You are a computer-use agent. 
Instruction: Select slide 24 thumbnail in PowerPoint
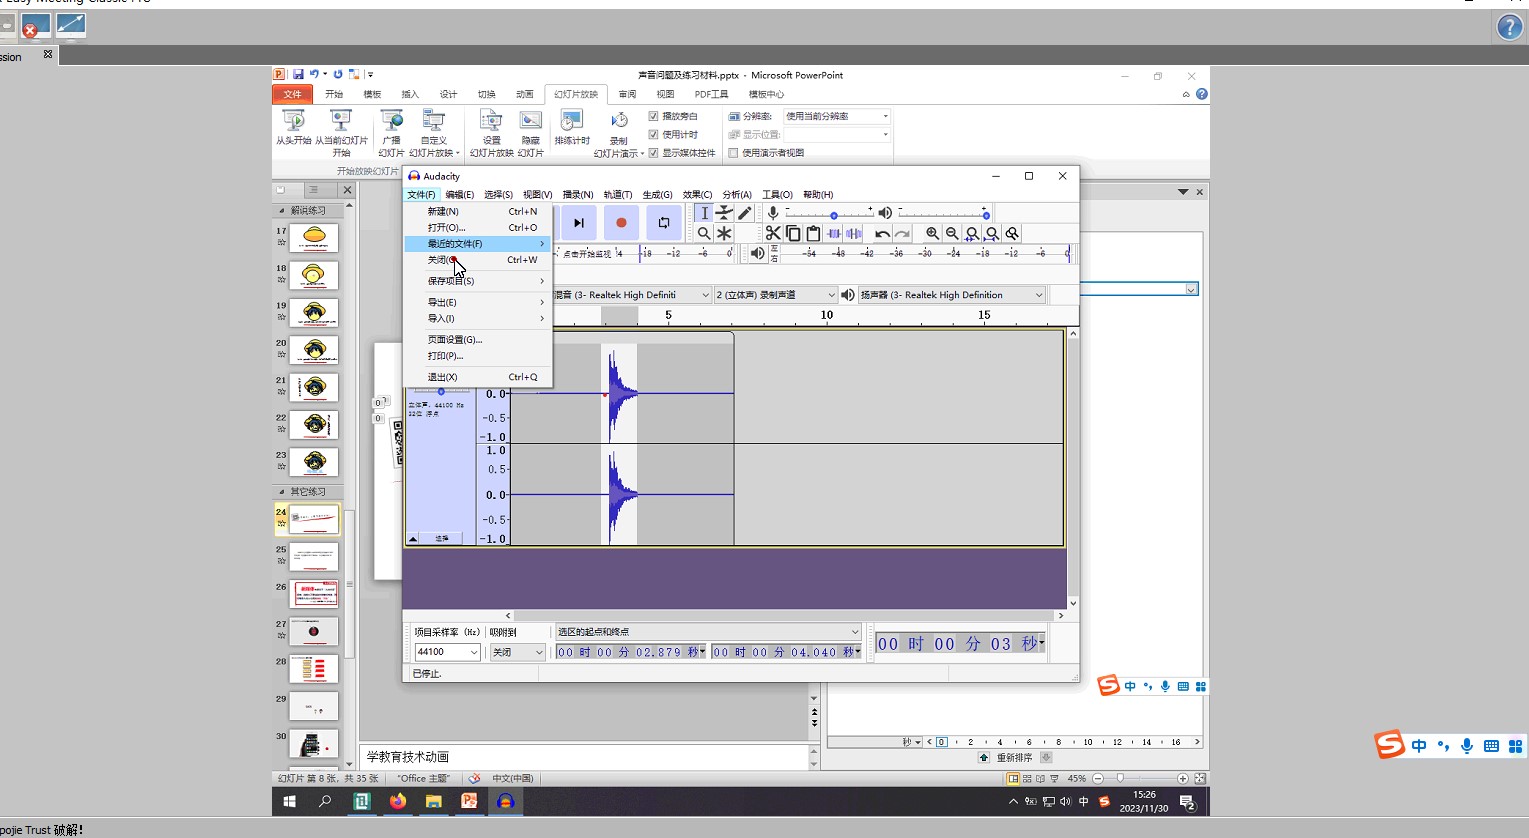314,519
